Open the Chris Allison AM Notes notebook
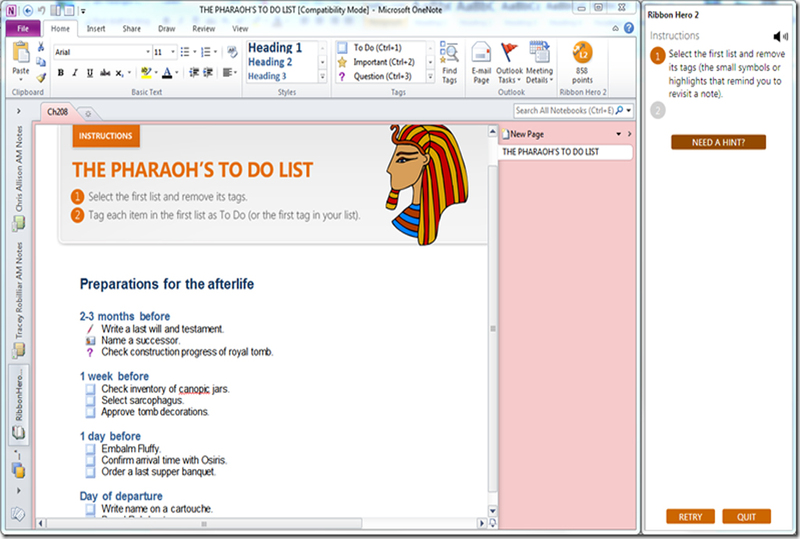Image resolution: width=800 pixels, height=539 pixels. pyautogui.click(x=19, y=178)
